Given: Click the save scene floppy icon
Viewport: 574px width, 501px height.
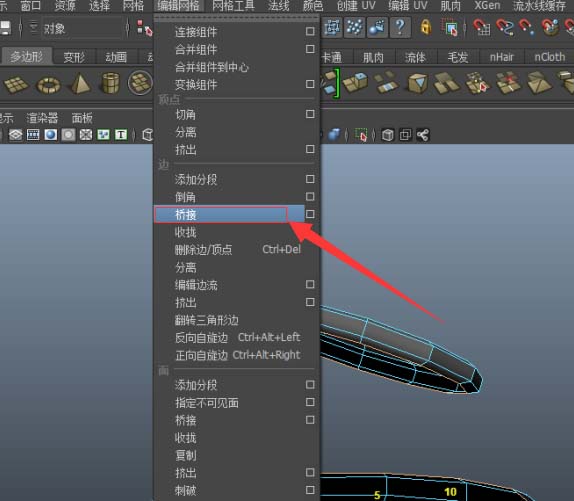Looking at the screenshot, I should tap(5, 28).
